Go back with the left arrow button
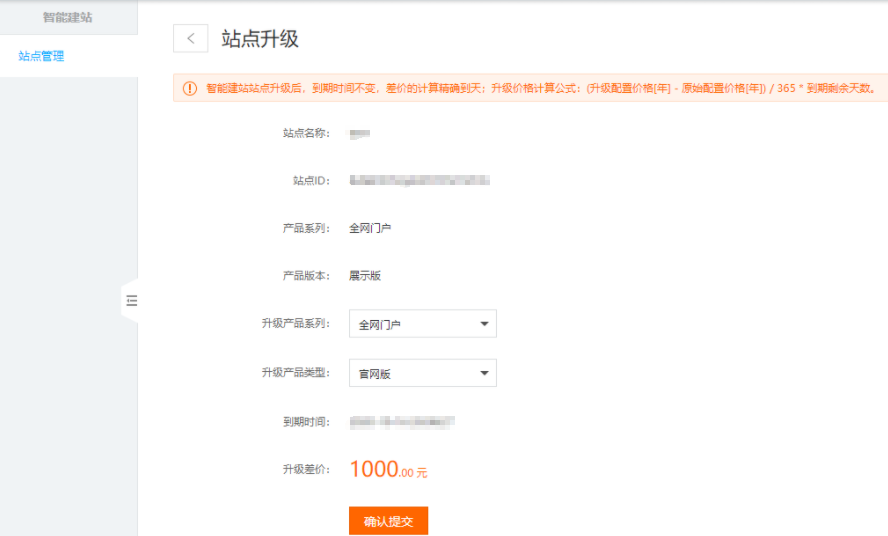This screenshot has width=888, height=536. tap(190, 39)
